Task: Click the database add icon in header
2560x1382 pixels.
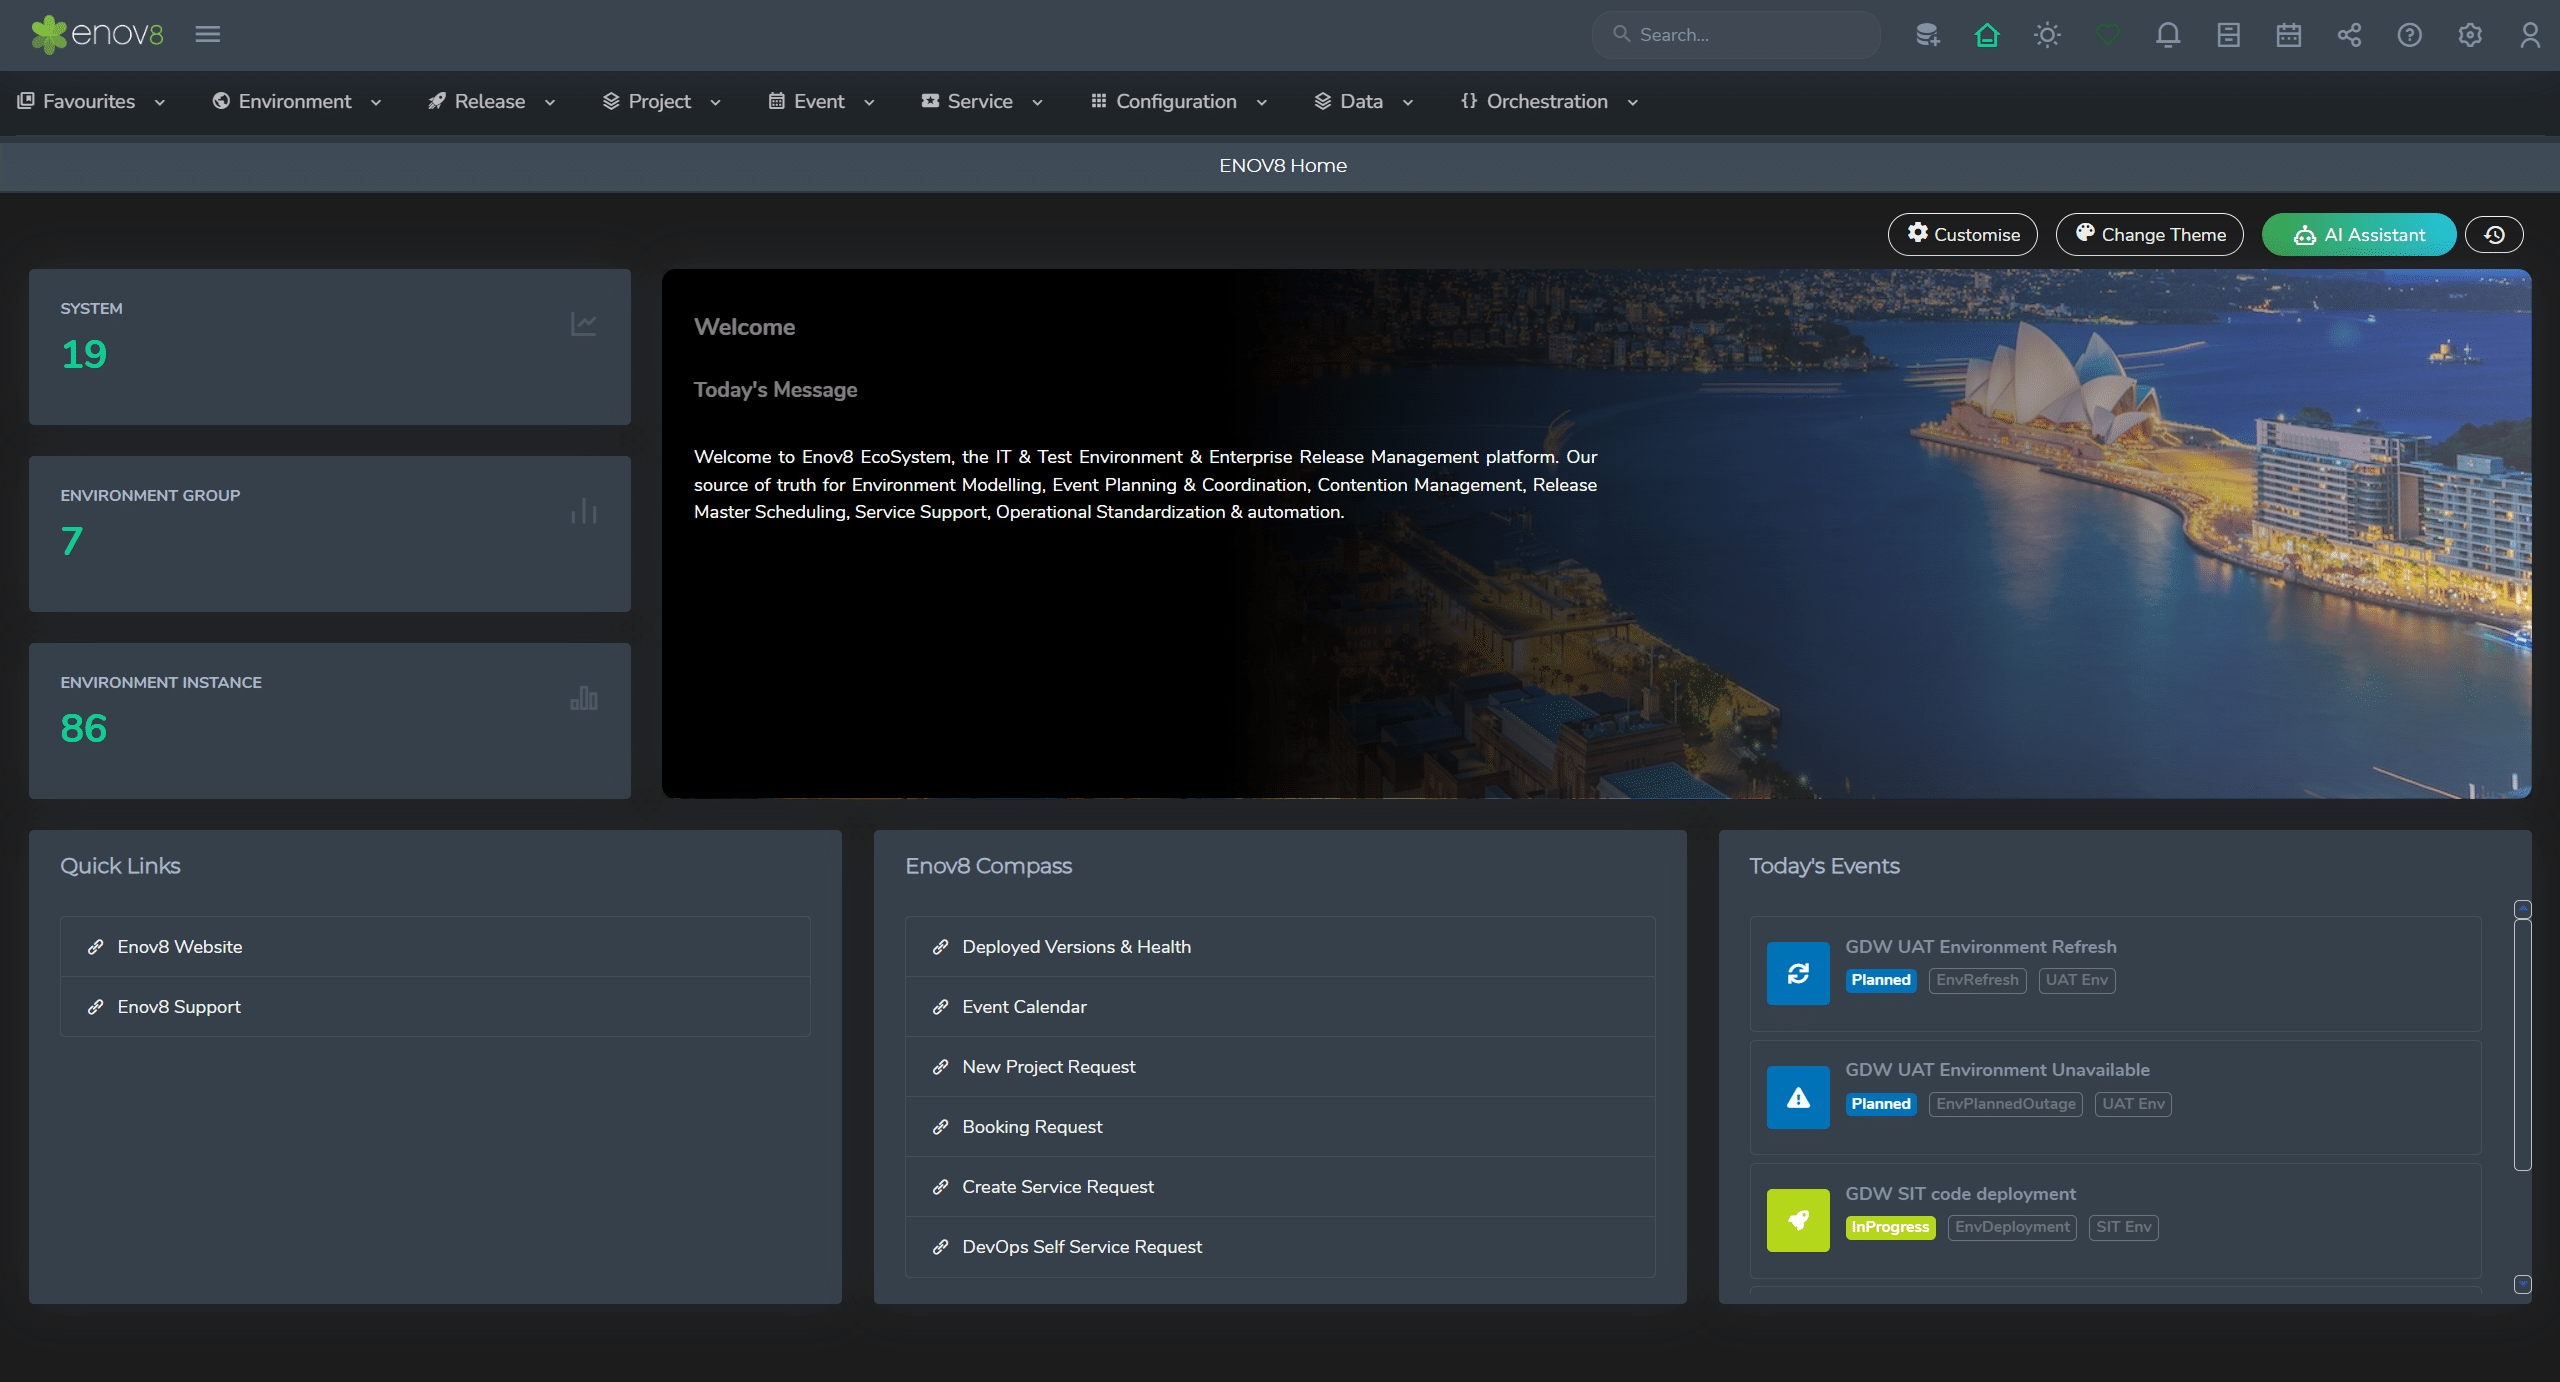Action: point(1927,35)
